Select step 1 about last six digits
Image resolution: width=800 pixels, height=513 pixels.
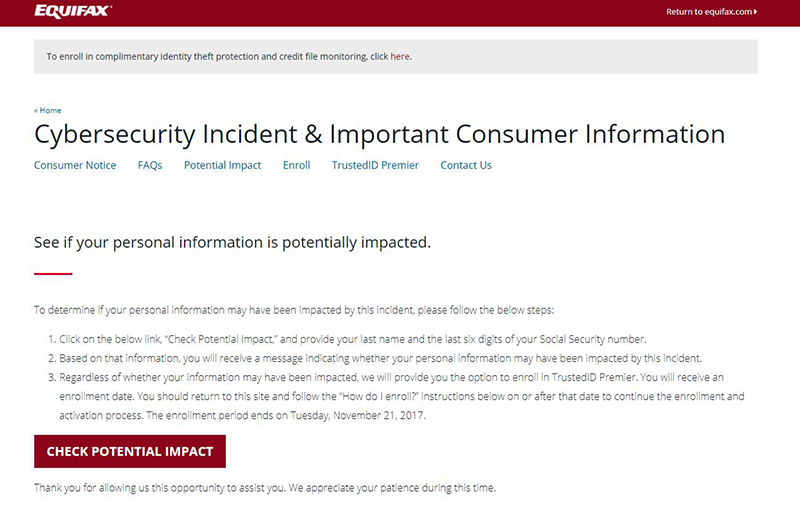[x=347, y=339]
